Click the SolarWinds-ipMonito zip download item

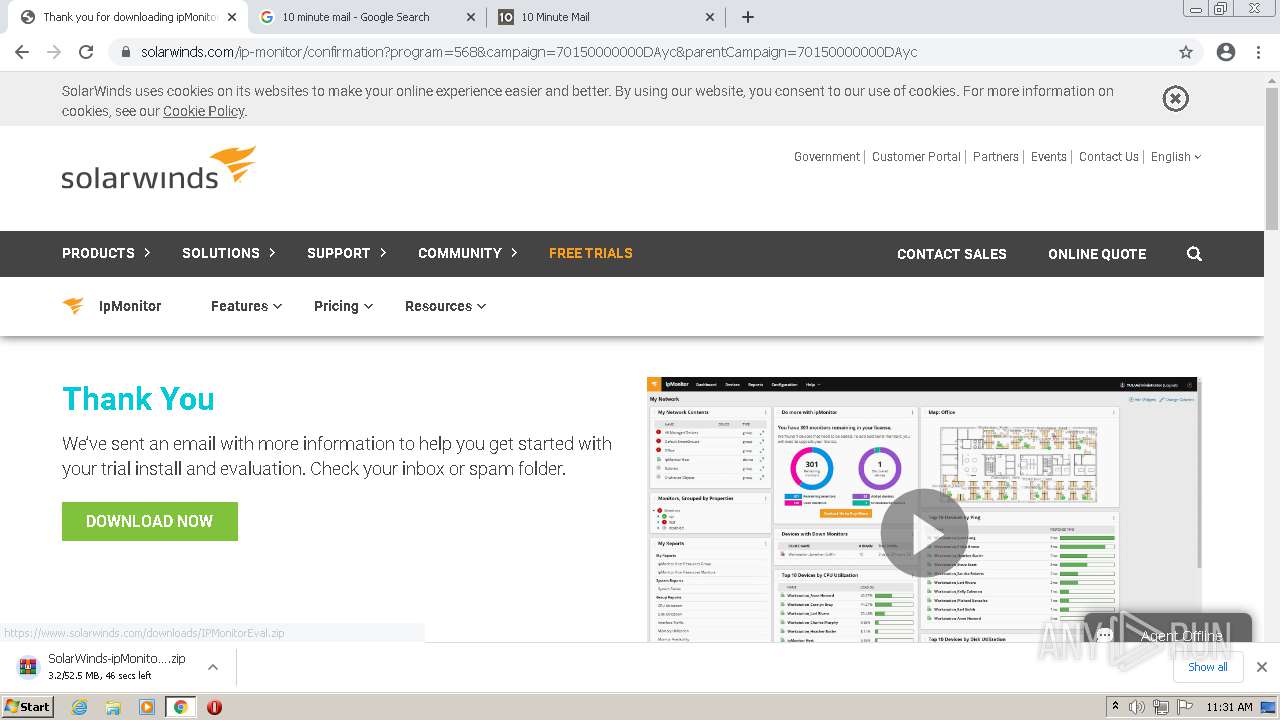pos(116,667)
